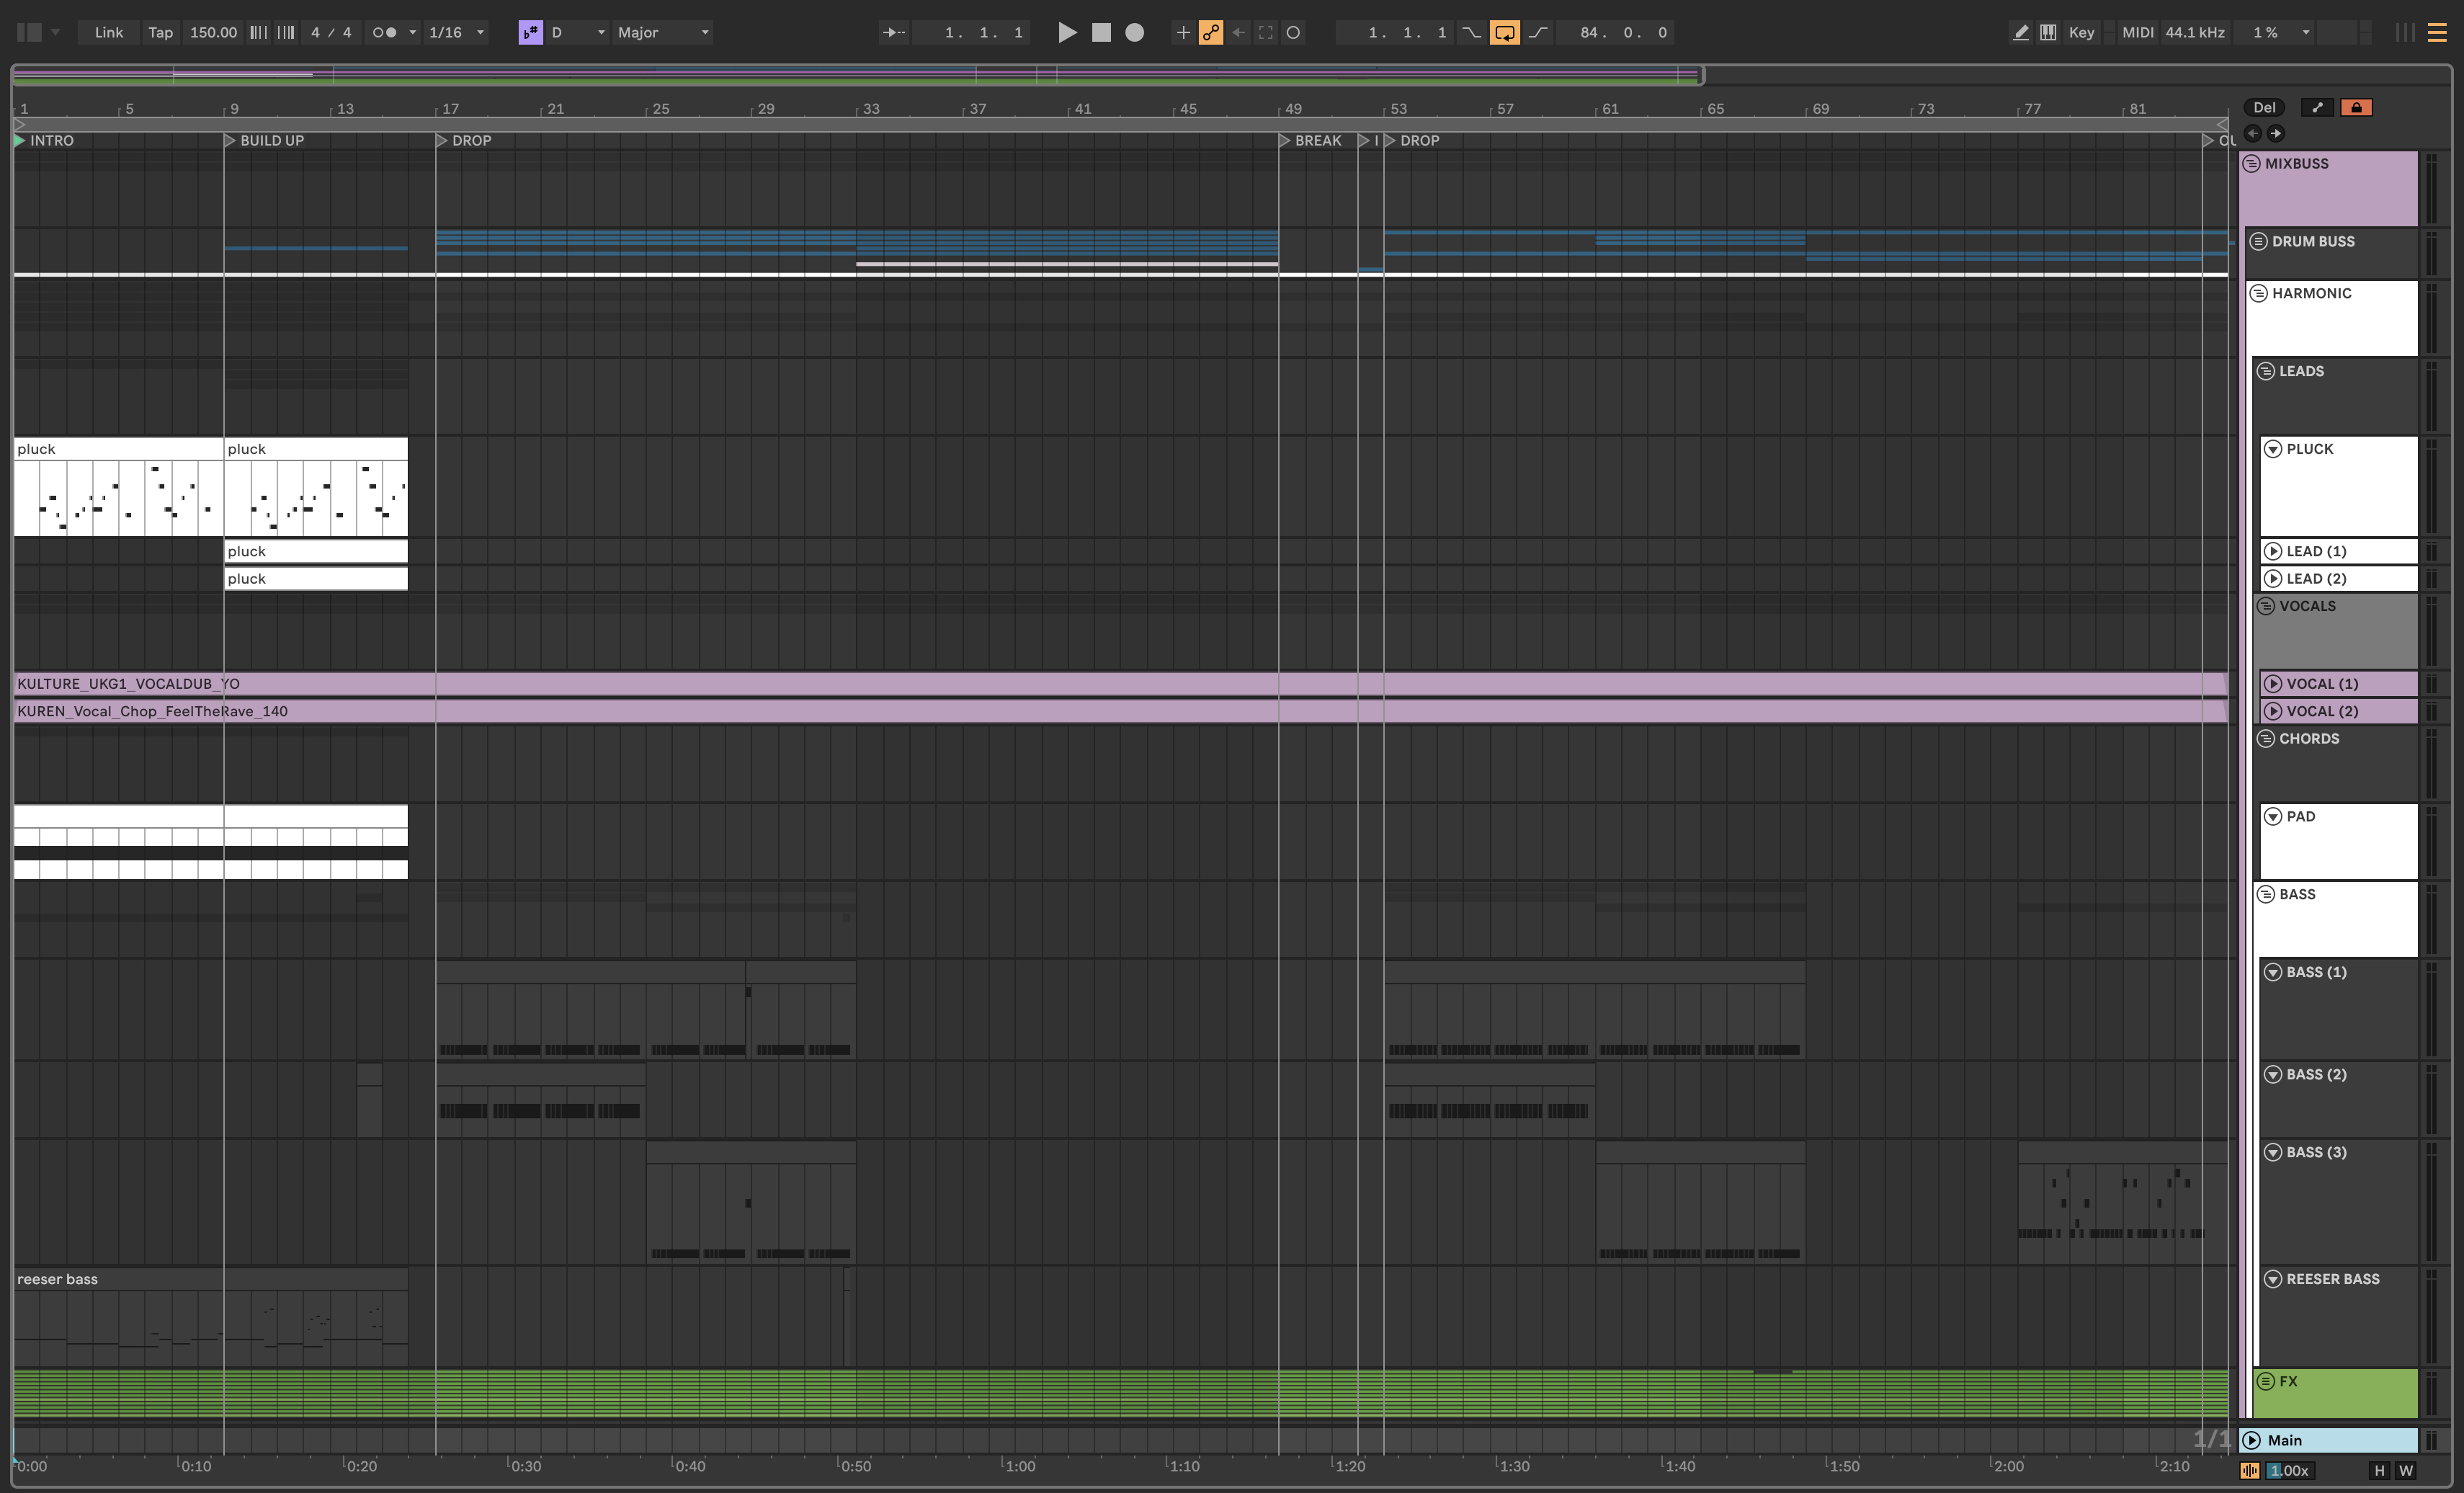Enable Draw Mode pencil icon
This screenshot has width=2464, height=1493.
[2020, 32]
